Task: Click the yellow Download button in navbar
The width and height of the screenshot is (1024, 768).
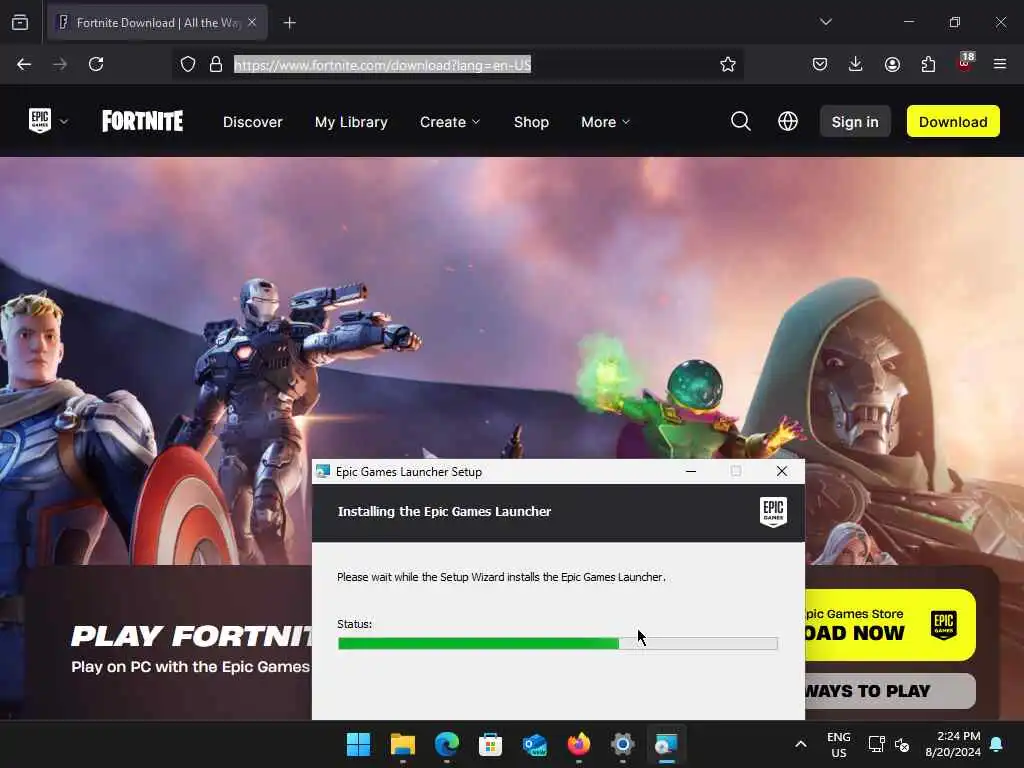Action: click(x=953, y=121)
